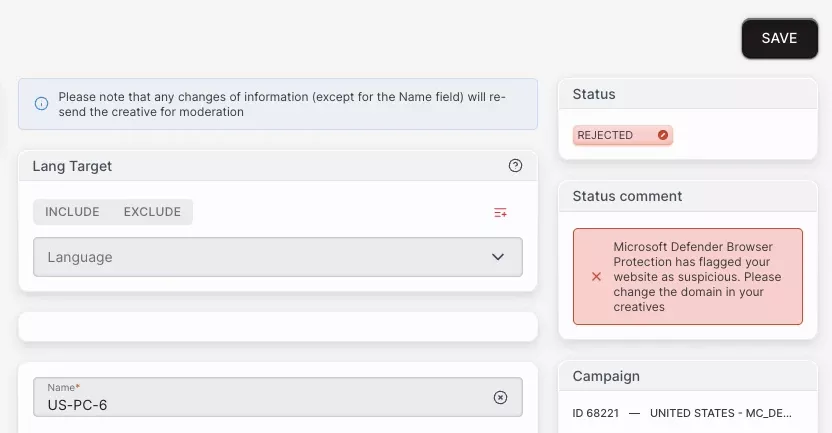832x433 pixels.
Task: Click the Lang Target heading
Action: (72, 166)
